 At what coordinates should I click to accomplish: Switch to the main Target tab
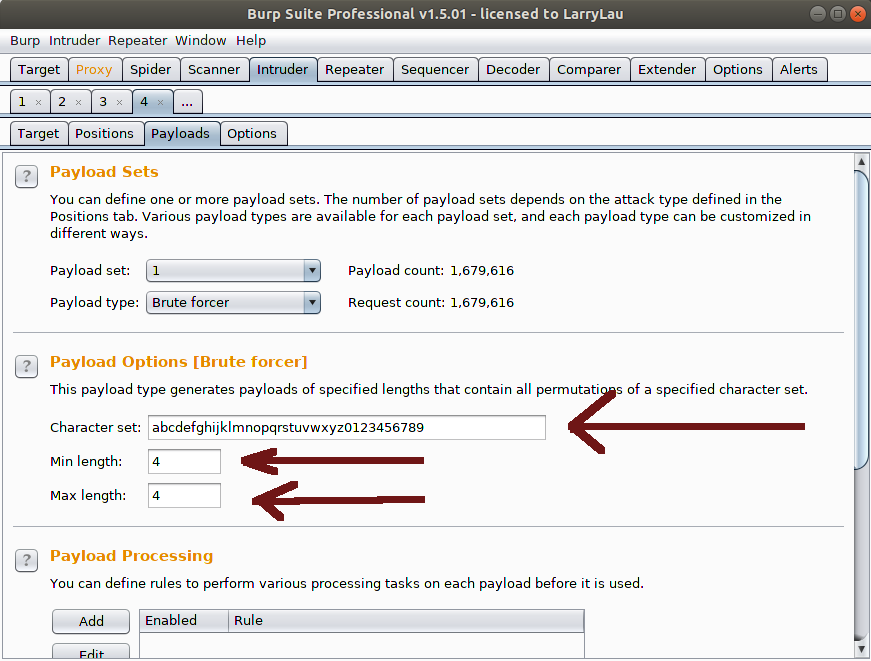(x=39, y=70)
